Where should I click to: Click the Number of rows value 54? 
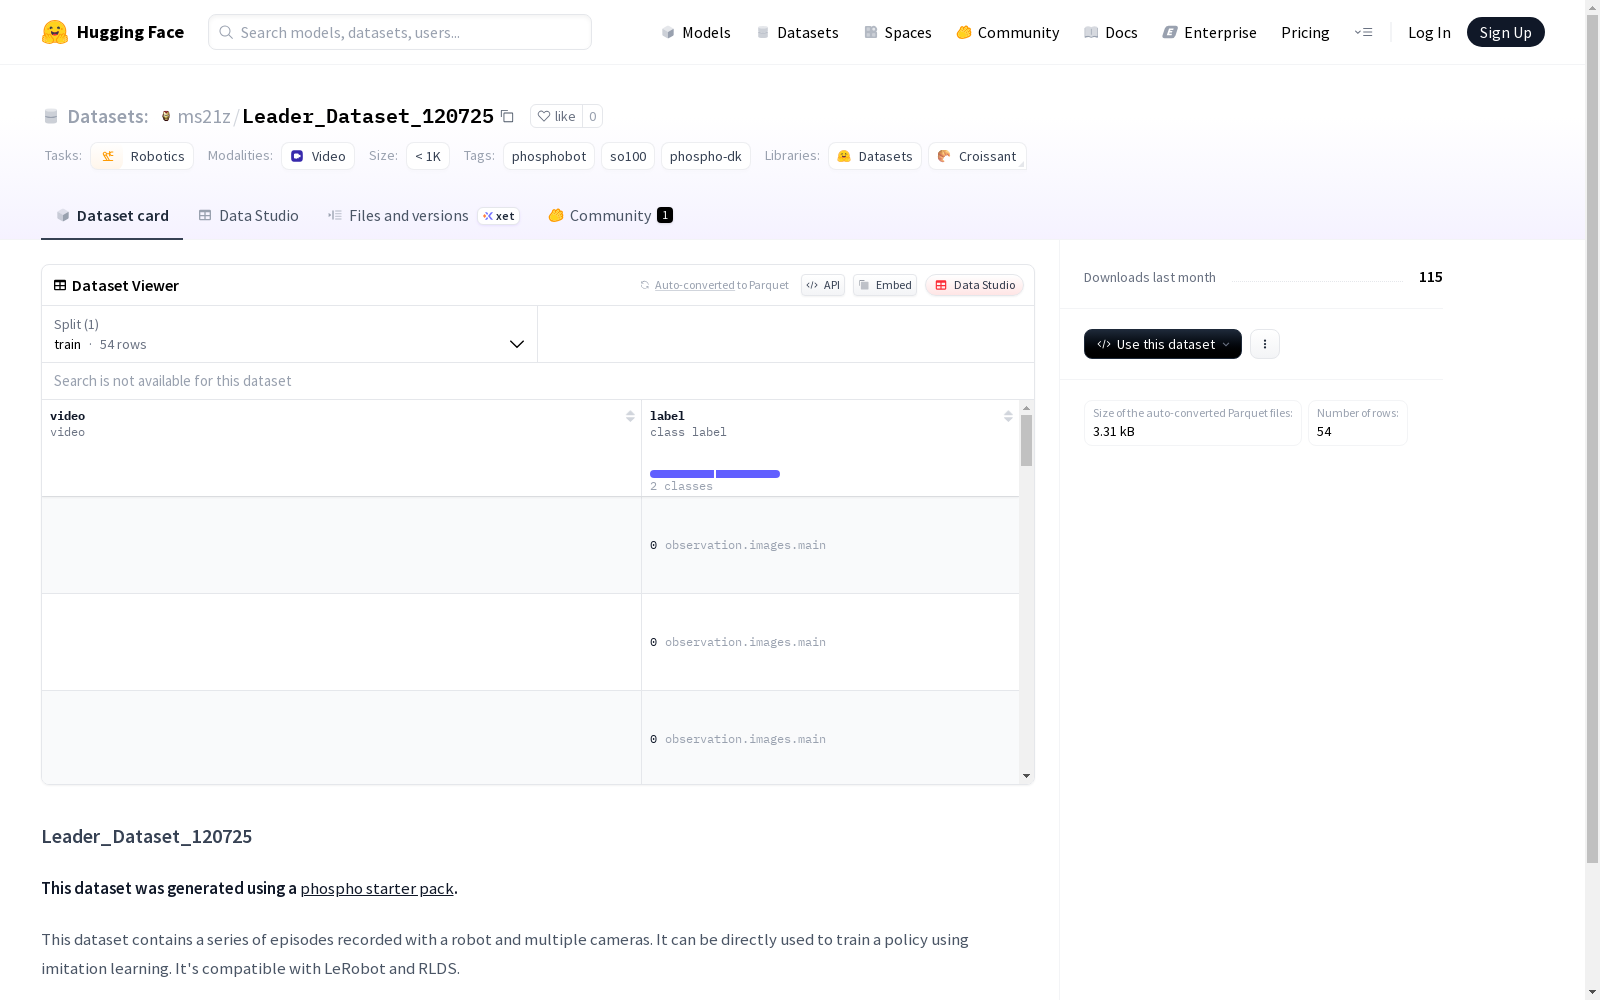[1324, 432]
